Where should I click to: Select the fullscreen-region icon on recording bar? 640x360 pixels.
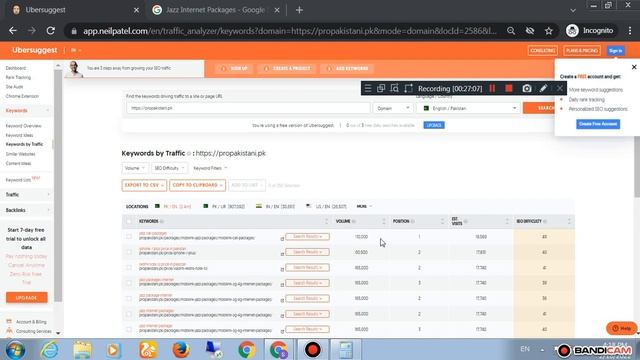(x=408, y=88)
